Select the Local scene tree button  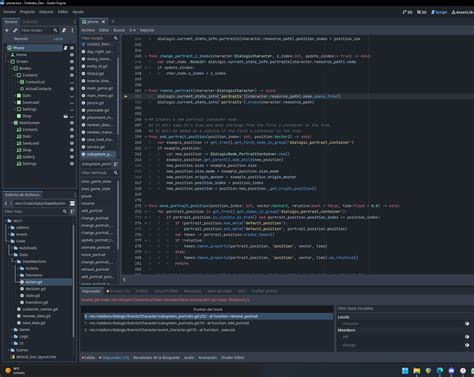click(58, 39)
